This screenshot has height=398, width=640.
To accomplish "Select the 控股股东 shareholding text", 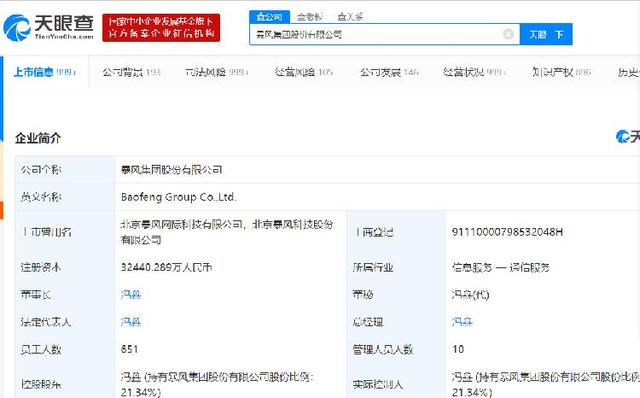I will pyautogui.click(x=217, y=384).
